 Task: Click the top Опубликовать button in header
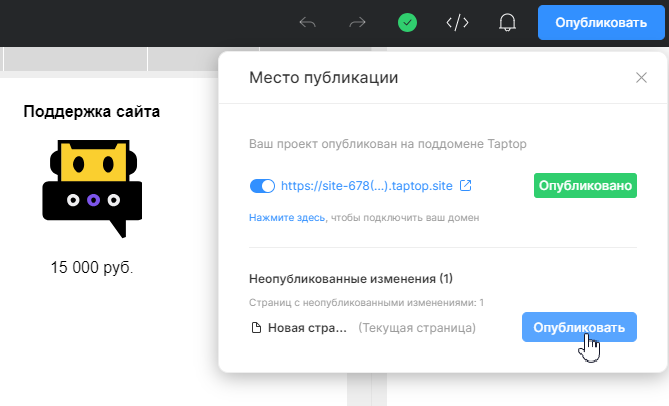click(601, 23)
